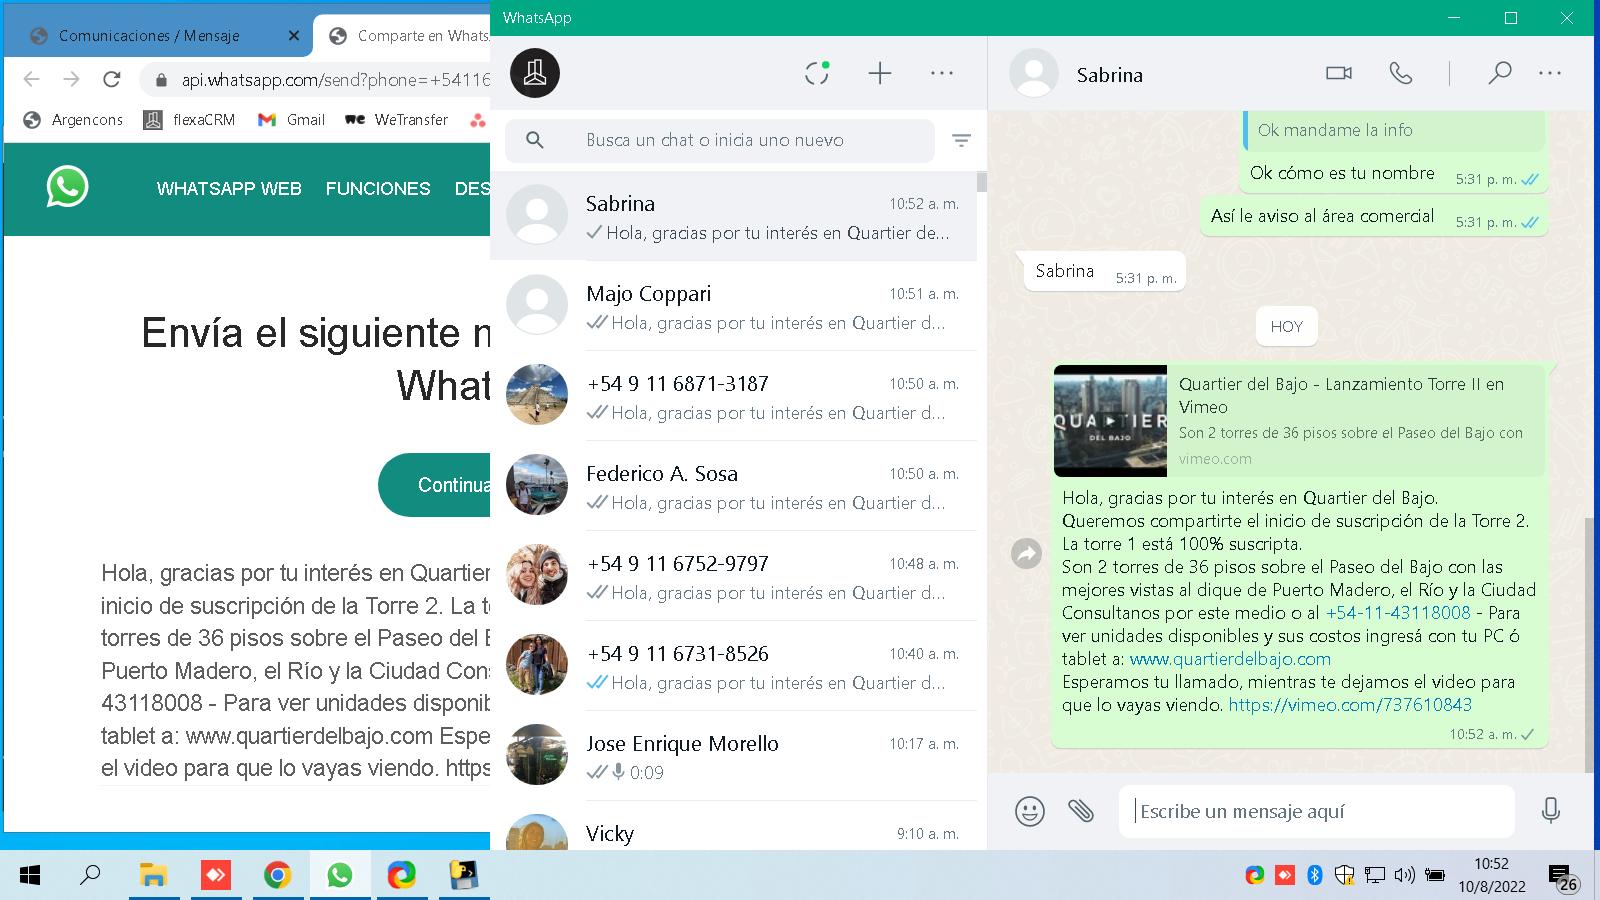The height and width of the screenshot is (900, 1600).
Task: Click the chat search input field
Action: tap(720, 140)
